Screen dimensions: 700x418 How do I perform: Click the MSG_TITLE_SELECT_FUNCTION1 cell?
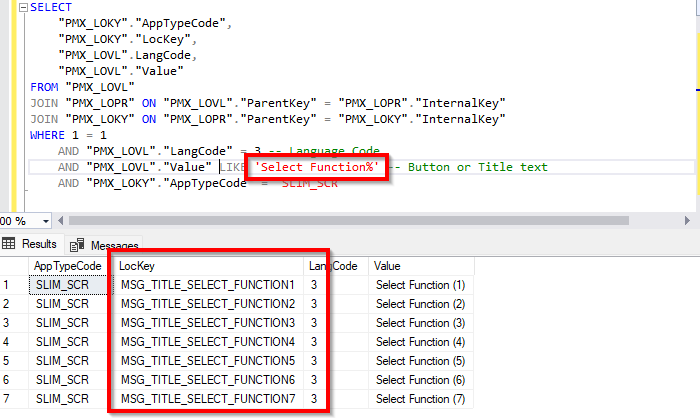pyautogui.click(x=208, y=285)
